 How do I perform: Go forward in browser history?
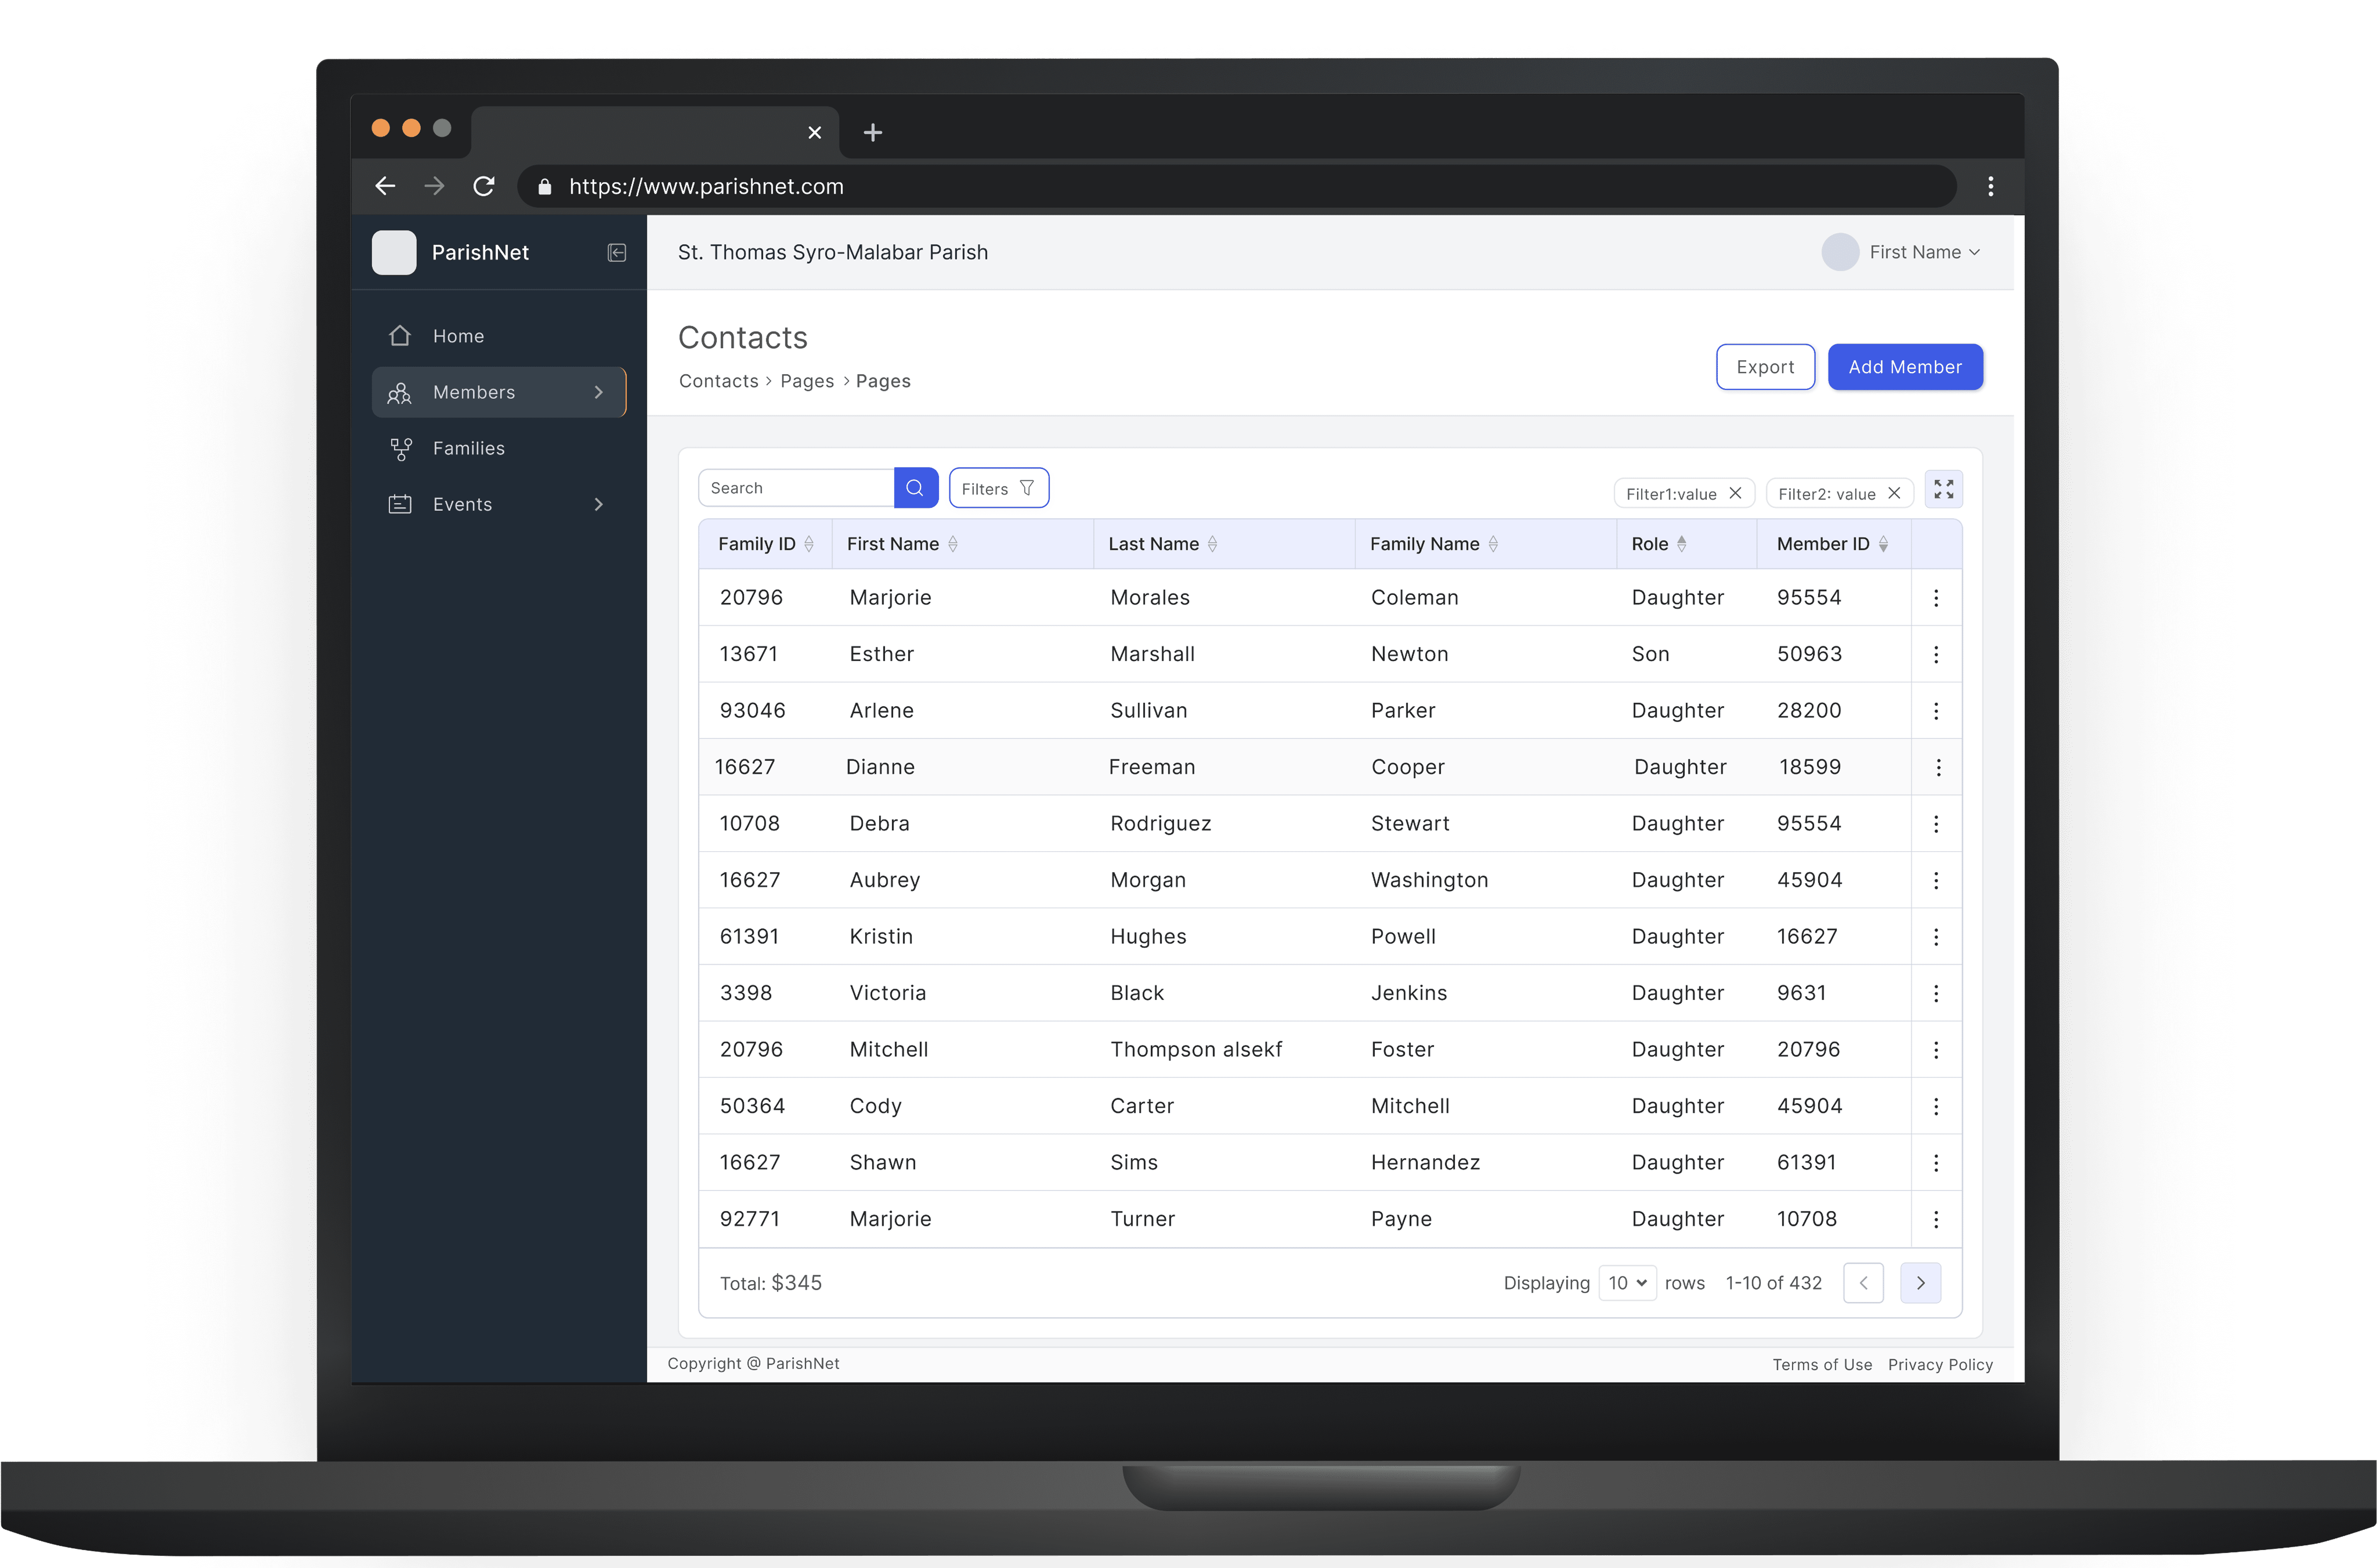(x=434, y=186)
